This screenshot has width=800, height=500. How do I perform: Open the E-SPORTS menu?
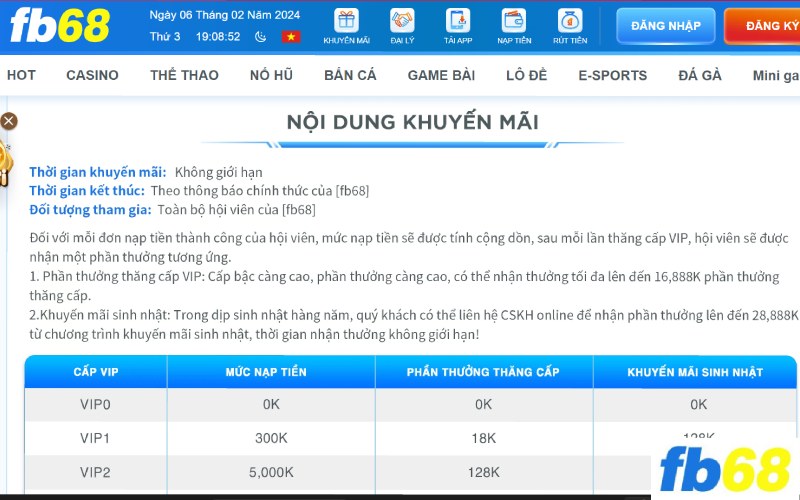click(x=612, y=76)
